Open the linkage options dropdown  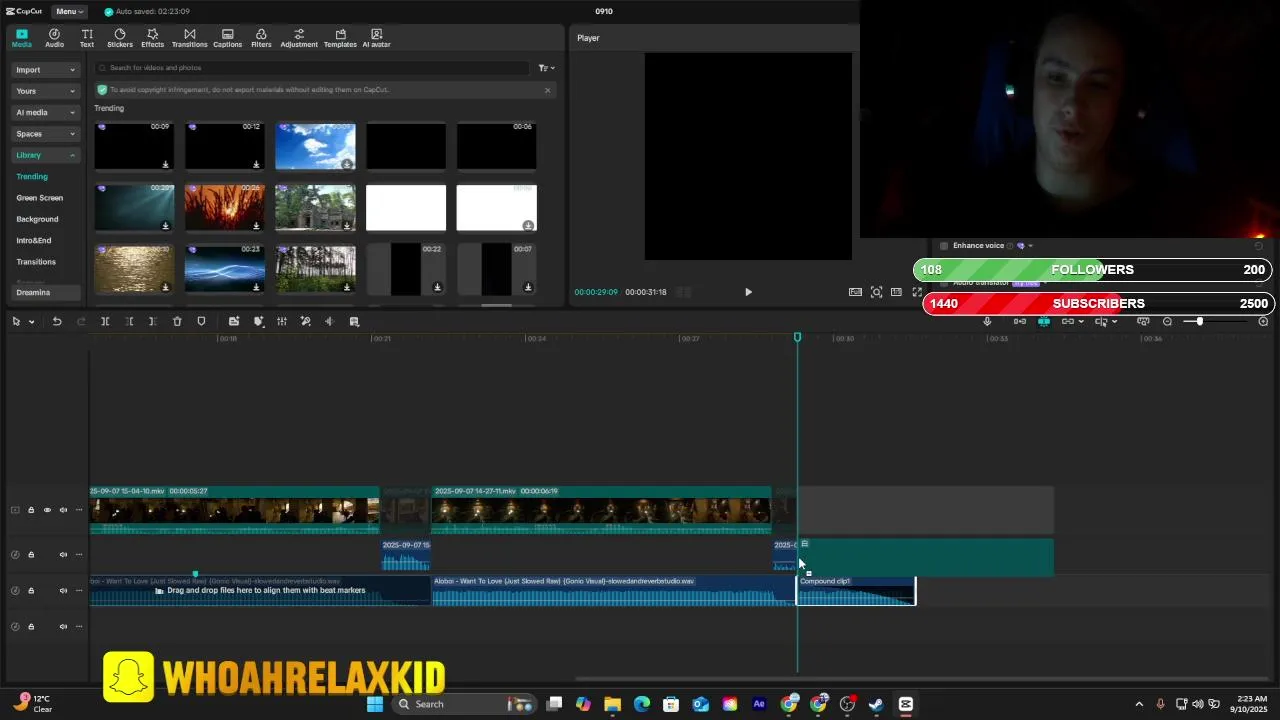pos(1081,322)
